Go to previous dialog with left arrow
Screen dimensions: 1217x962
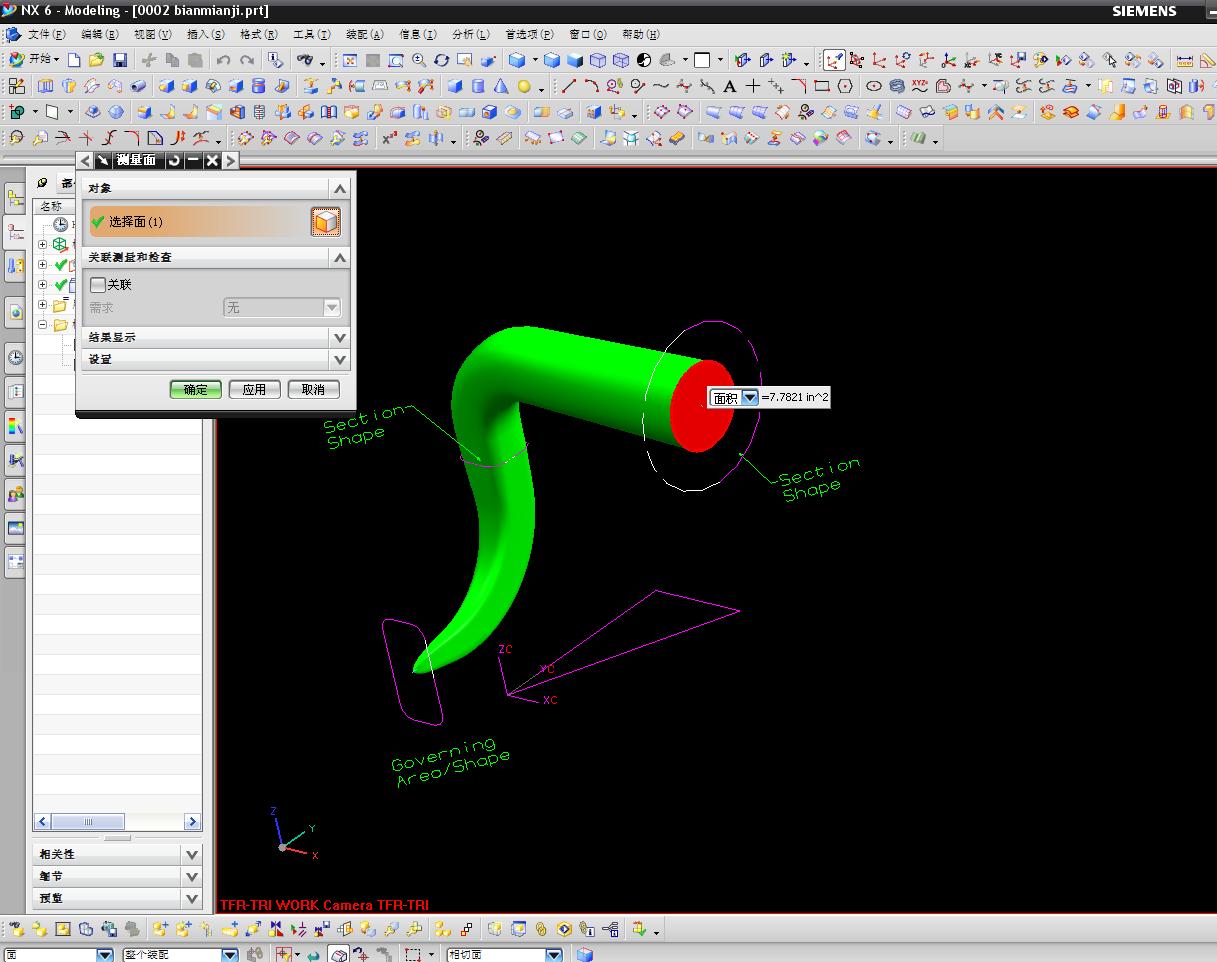coord(85,160)
